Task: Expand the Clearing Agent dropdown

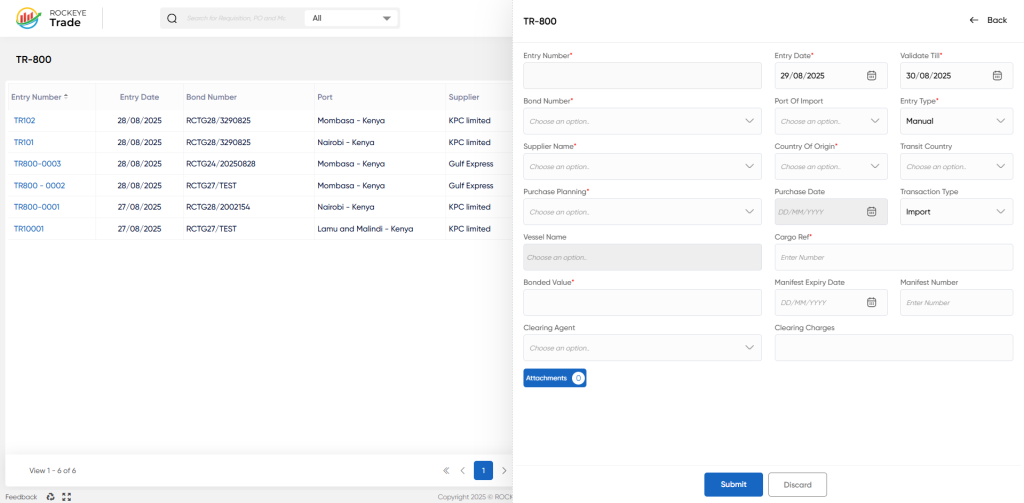Action: pyautogui.click(x=642, y=348)
